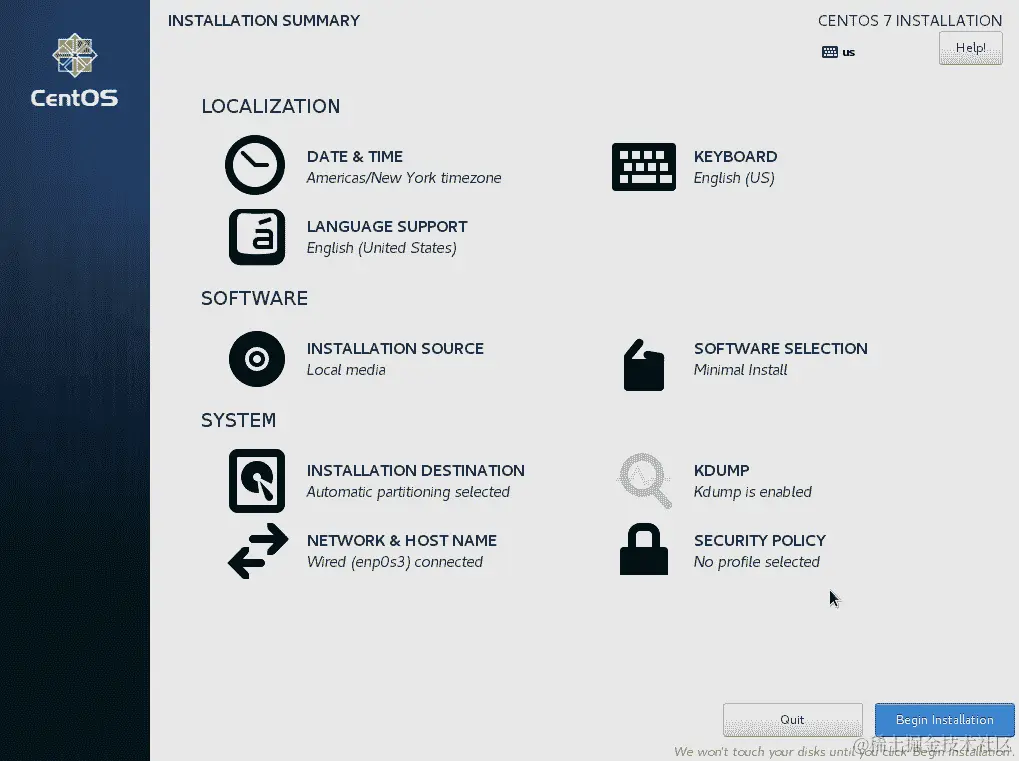Click the Security Policy padlock icon
1019x761 pixels.
point(643,549)
